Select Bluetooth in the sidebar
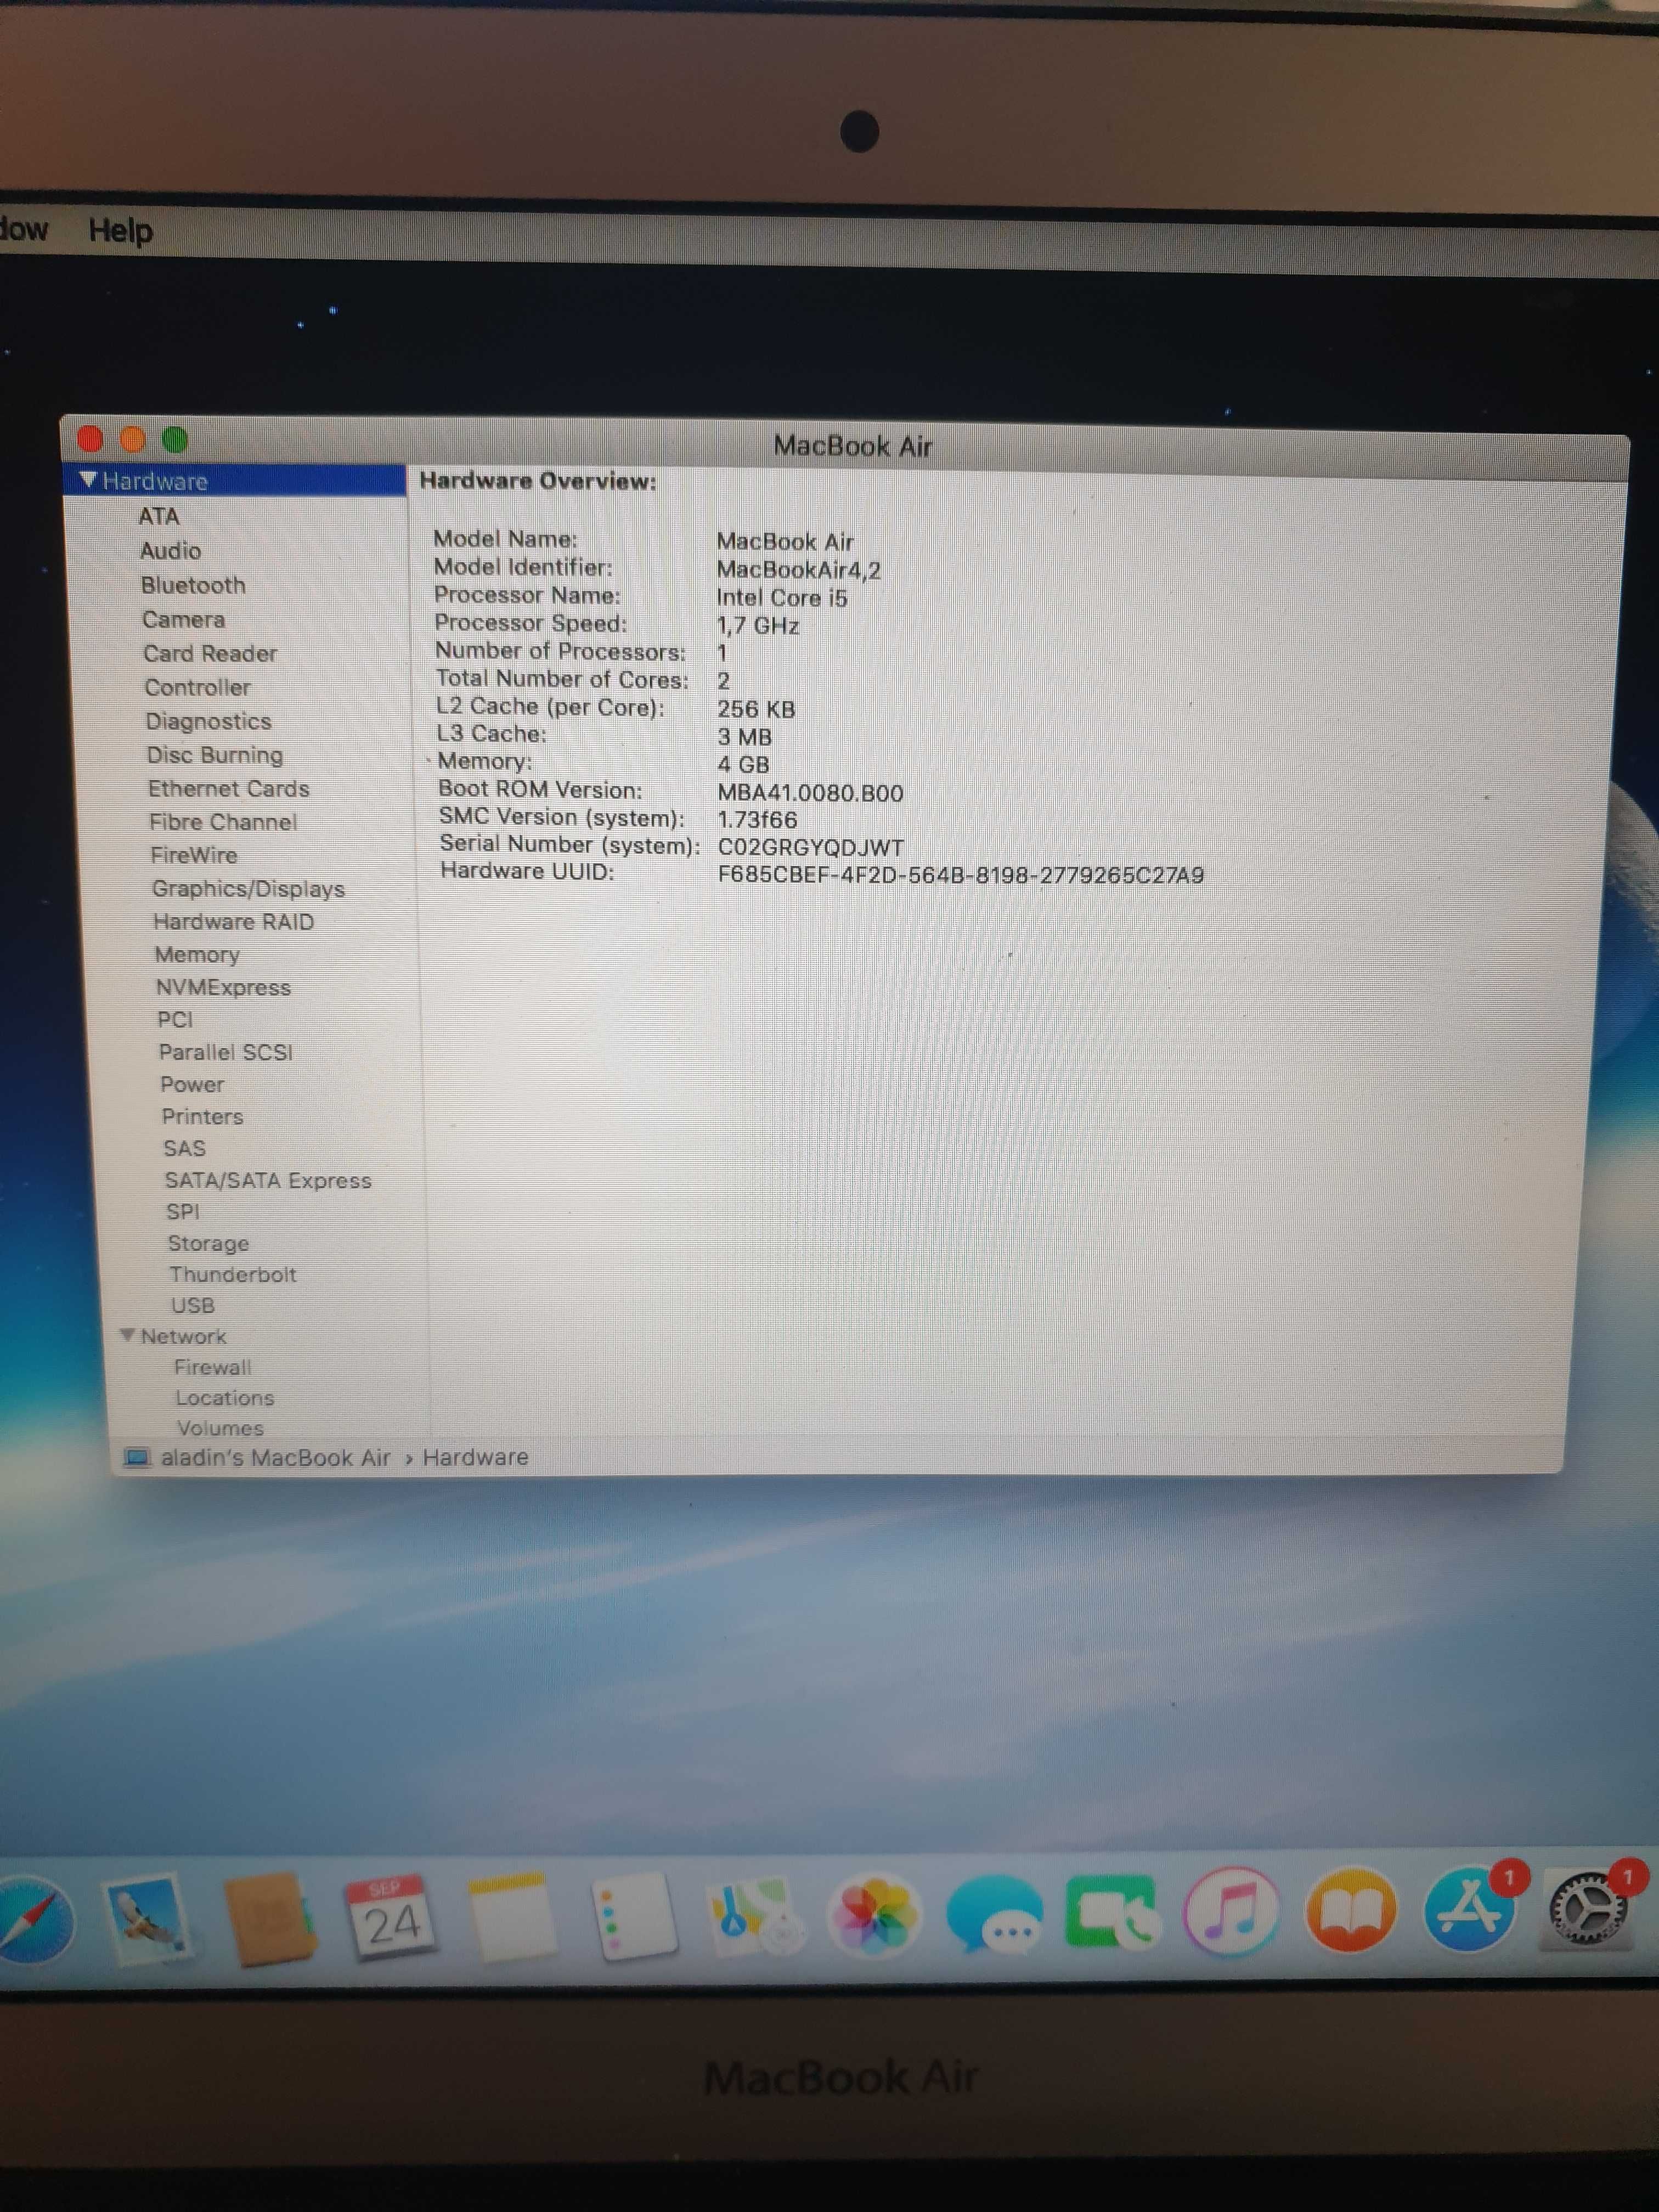This screenshot has width=1659, height=2212. (x=193, y=585)
